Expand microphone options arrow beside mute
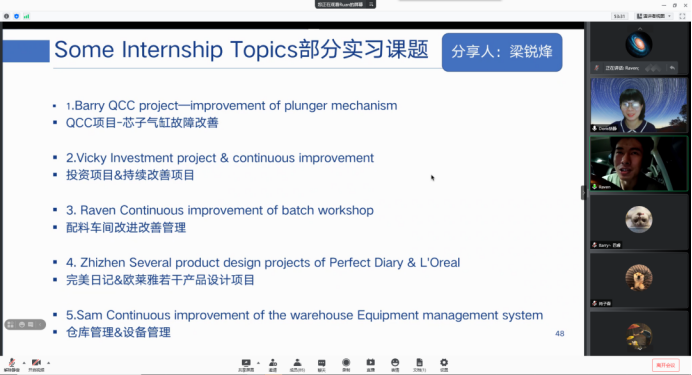The image size is (692, 375). tap(24, 363)
